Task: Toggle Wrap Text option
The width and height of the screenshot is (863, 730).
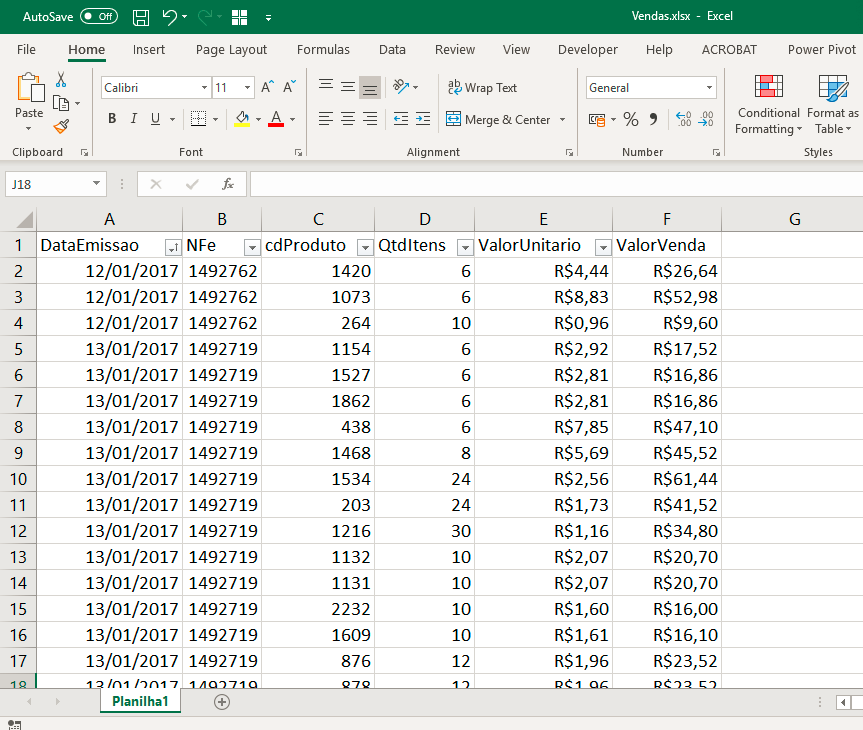Action: [x=482, y=88]
